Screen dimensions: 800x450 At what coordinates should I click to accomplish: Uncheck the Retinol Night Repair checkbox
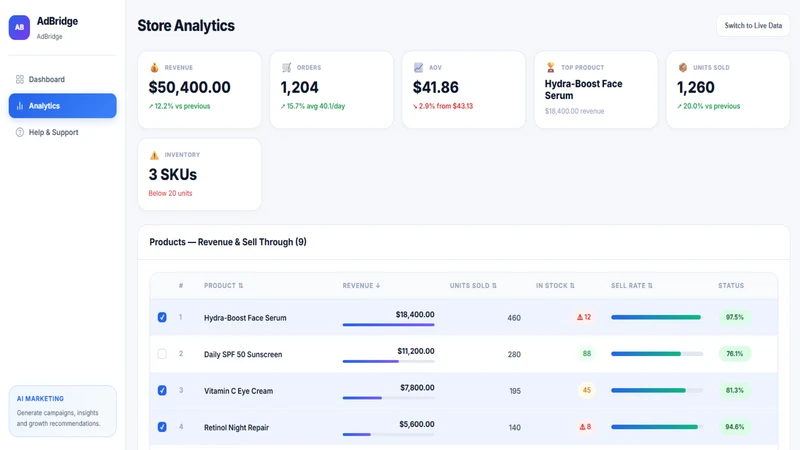coord(162,427)
